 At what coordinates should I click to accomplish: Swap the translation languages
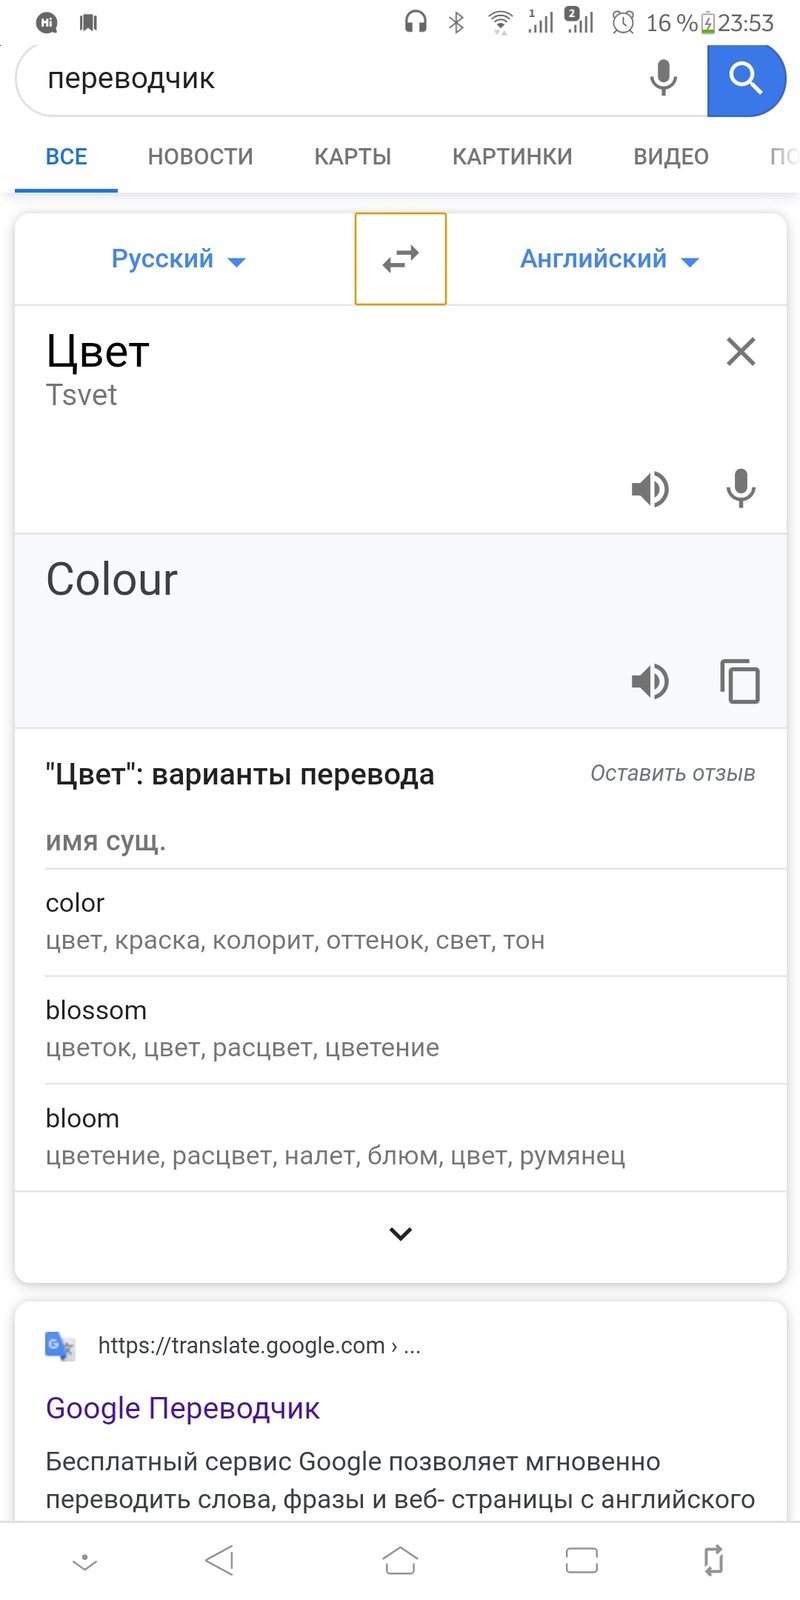400,259
